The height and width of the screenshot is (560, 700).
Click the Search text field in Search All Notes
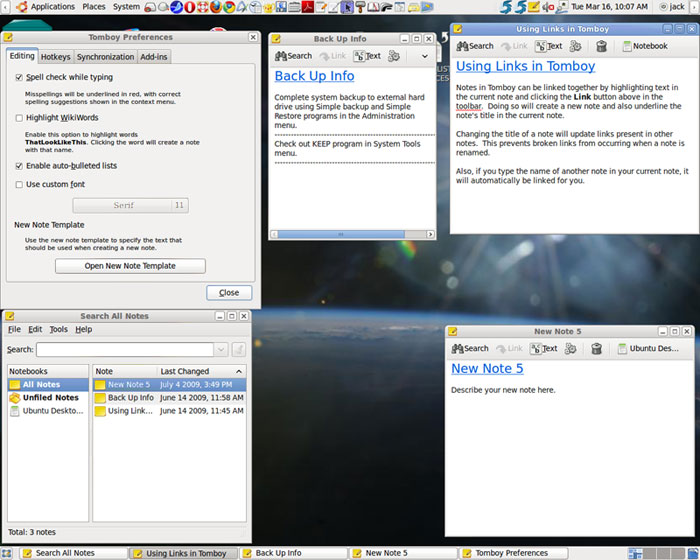[125, 350]
